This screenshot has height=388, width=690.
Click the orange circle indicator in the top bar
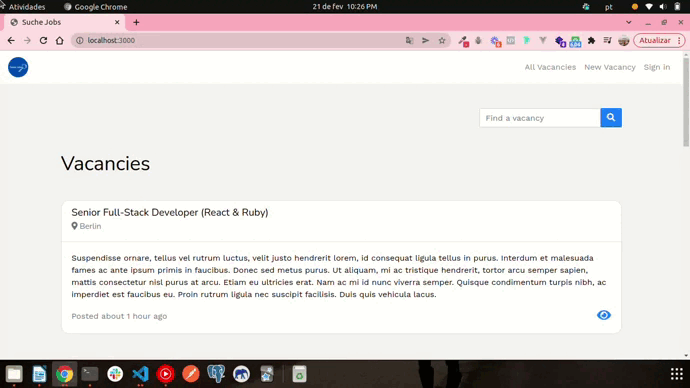[635, 7]
